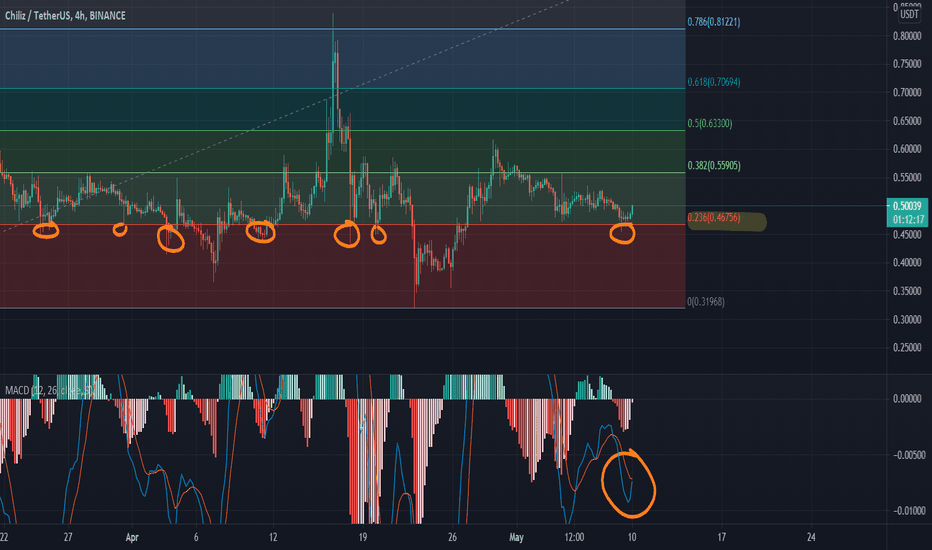Select the 0.5(0.63300) Fibonacci label

coord(710,124)
